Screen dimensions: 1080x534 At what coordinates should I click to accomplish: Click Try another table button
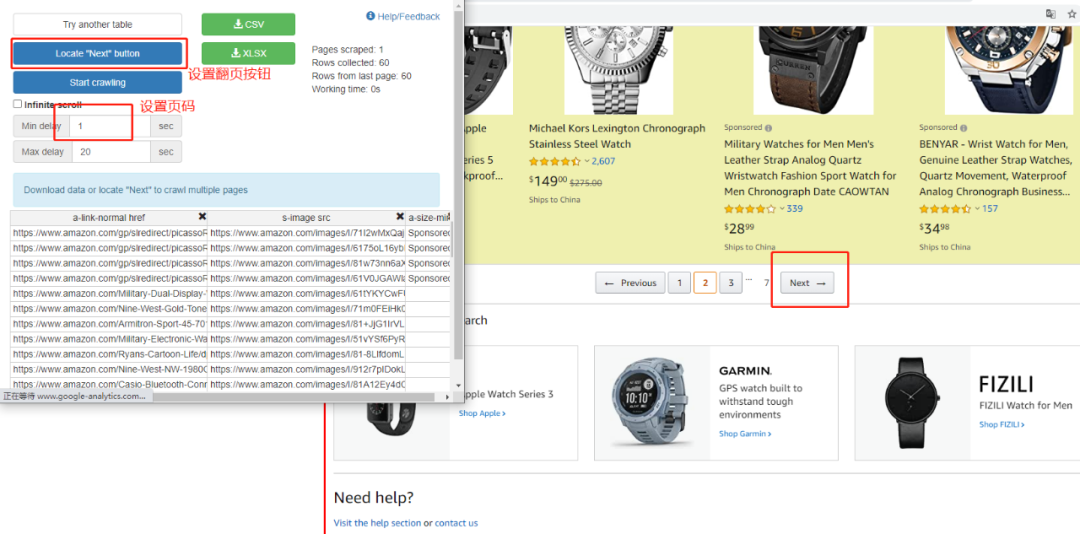click(x=98, y=24)
